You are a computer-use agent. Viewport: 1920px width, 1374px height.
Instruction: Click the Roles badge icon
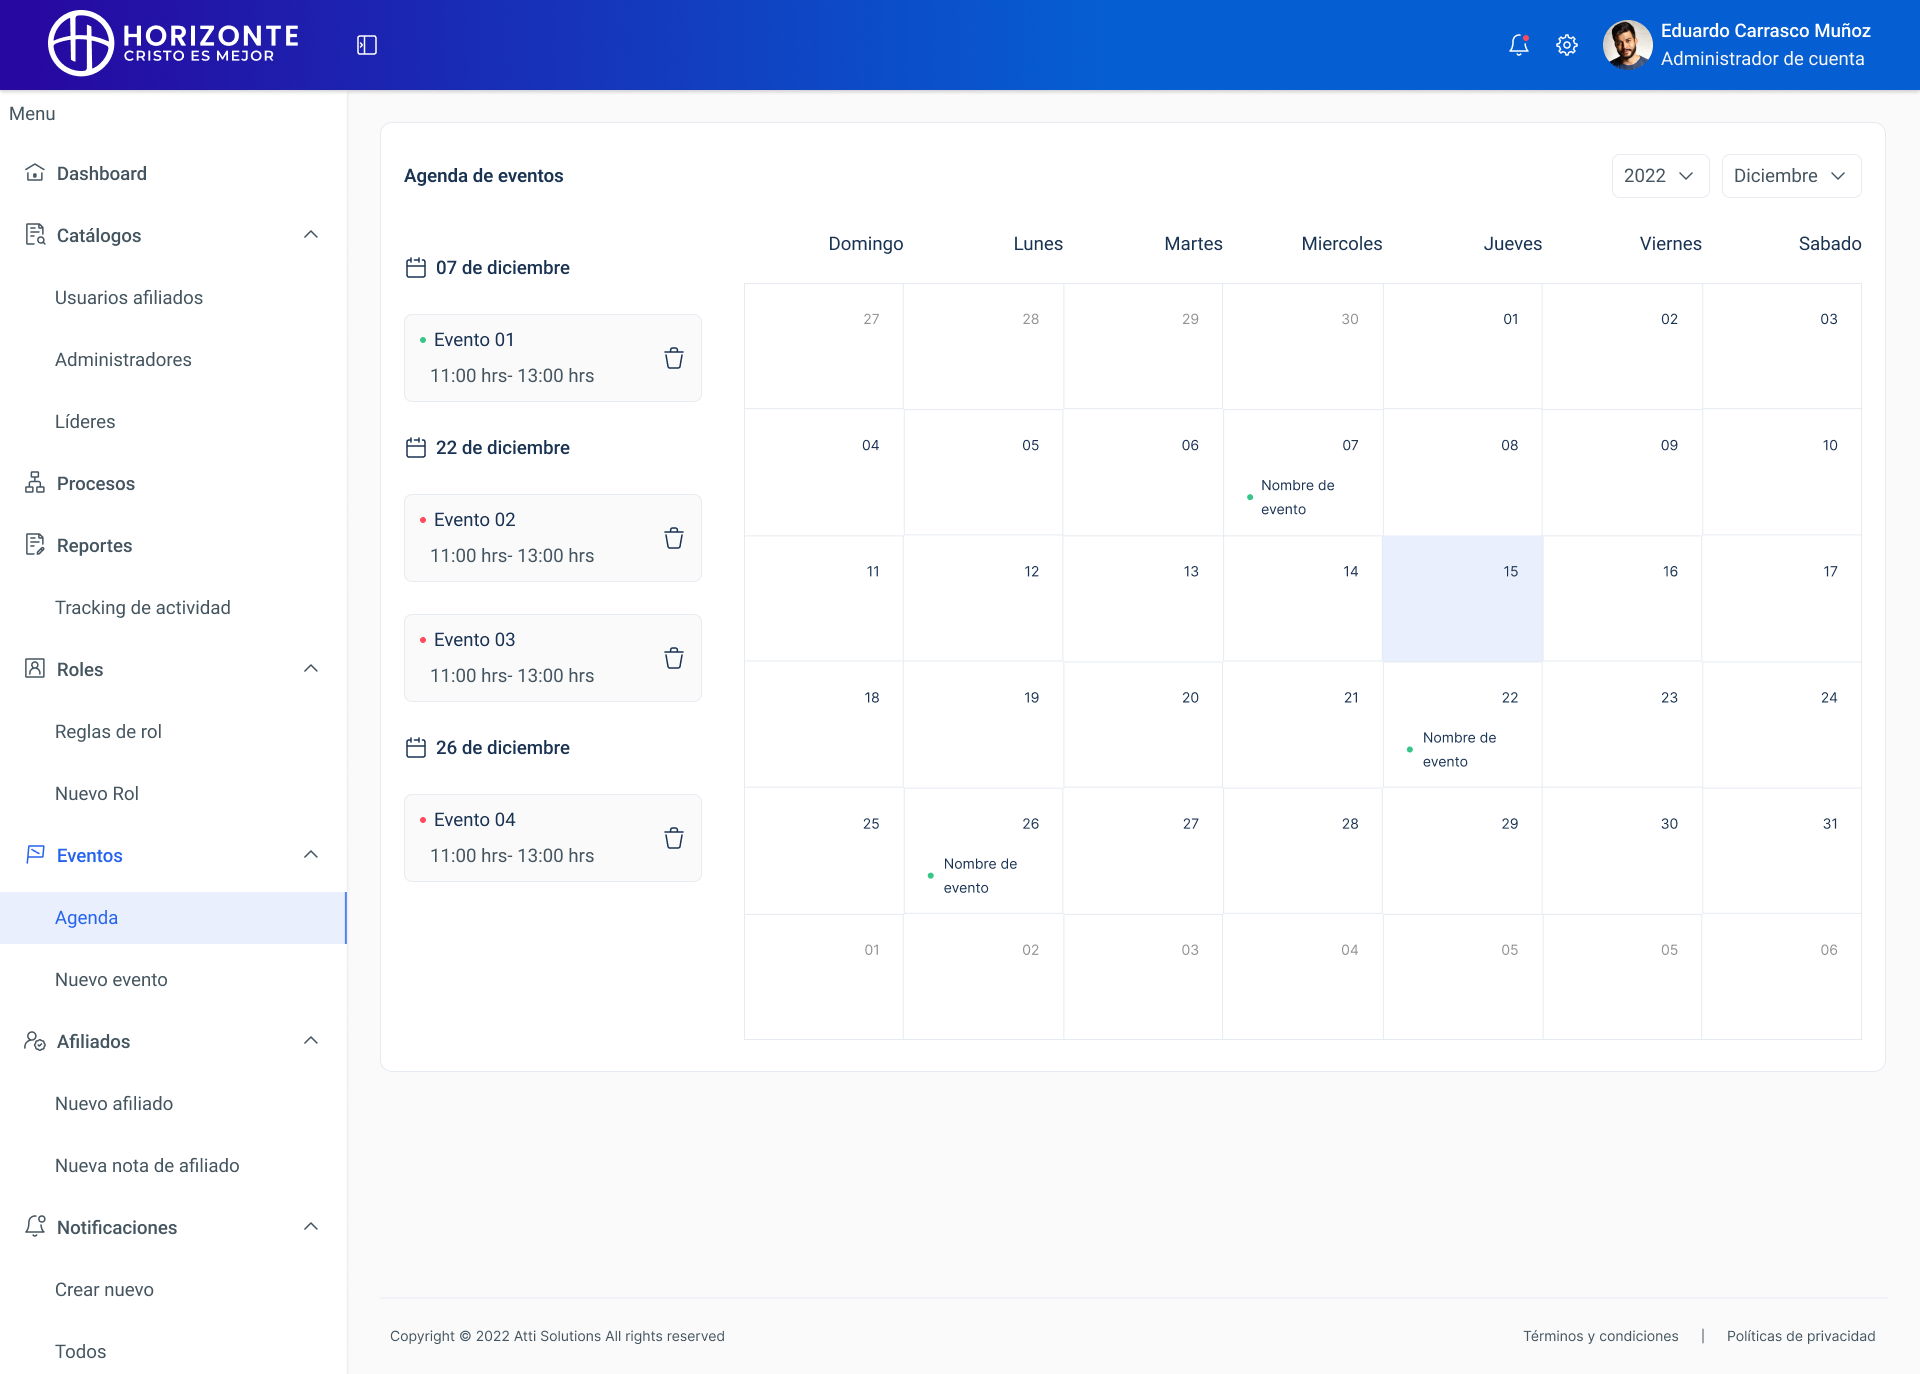[35, 669]
